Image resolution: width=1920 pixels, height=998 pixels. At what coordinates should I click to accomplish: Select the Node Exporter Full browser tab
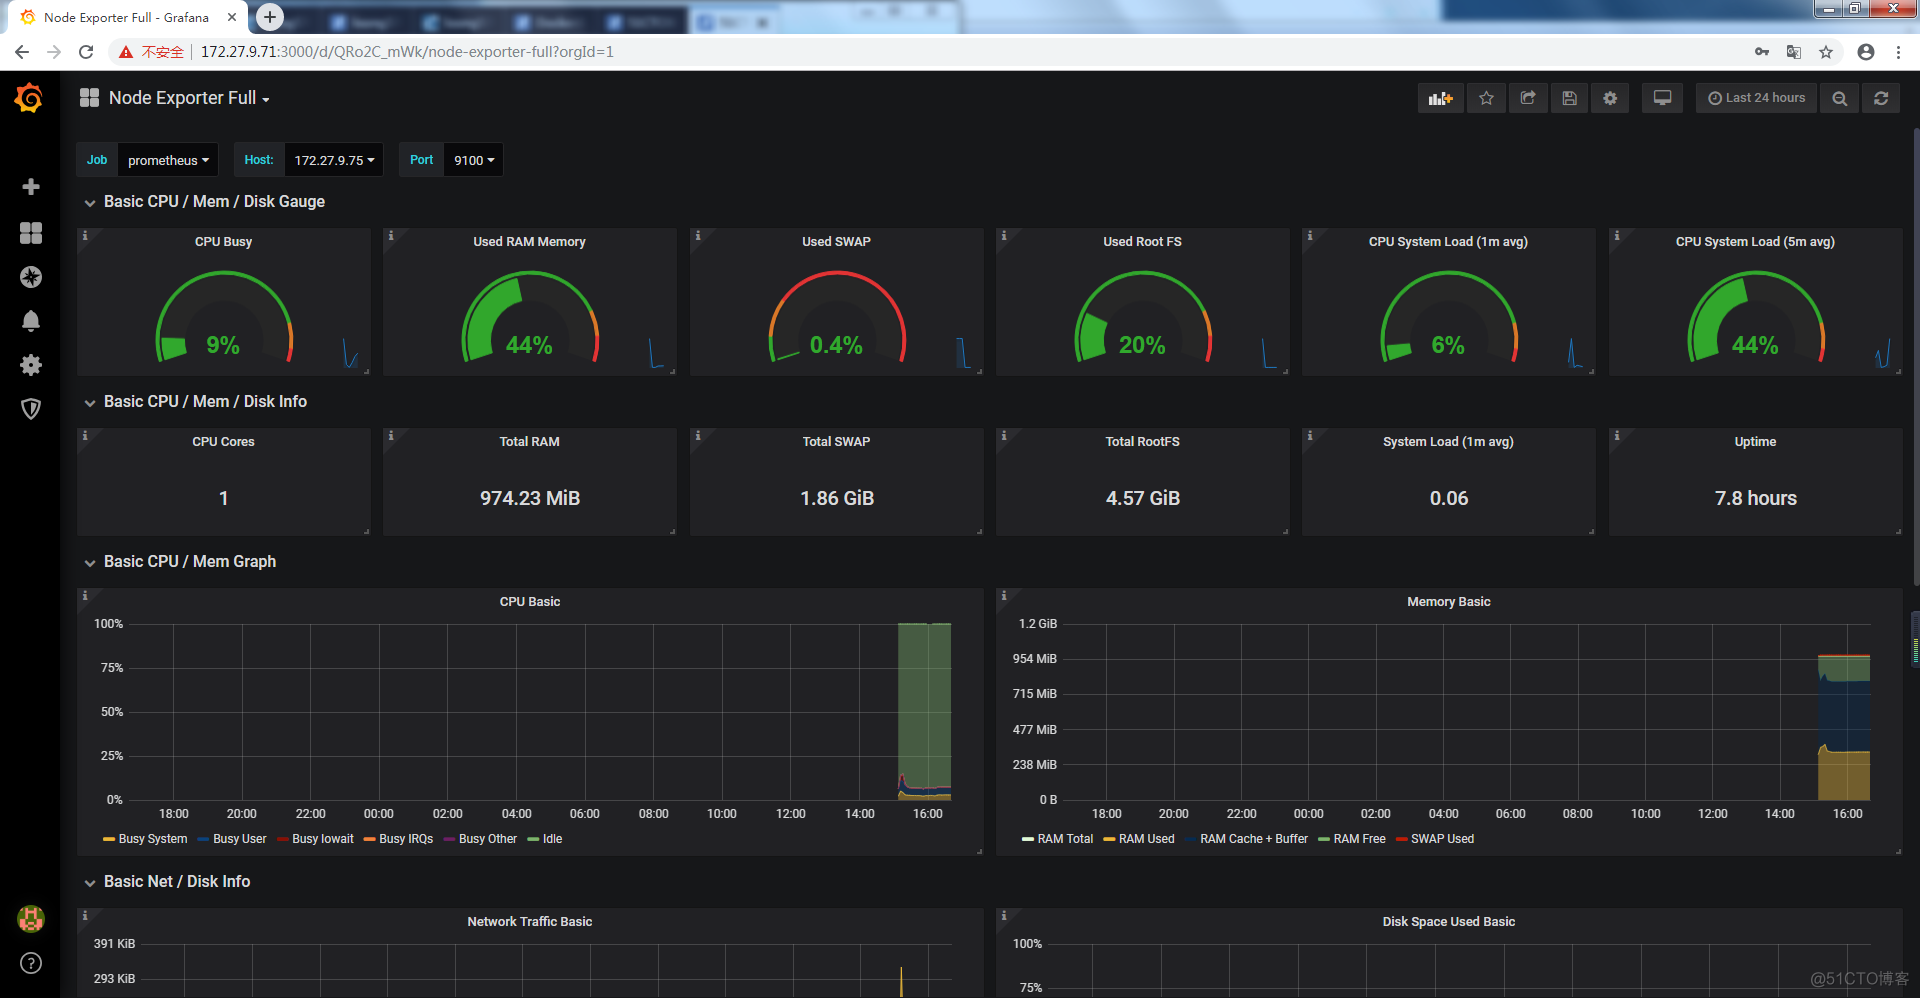click(125, 17)
